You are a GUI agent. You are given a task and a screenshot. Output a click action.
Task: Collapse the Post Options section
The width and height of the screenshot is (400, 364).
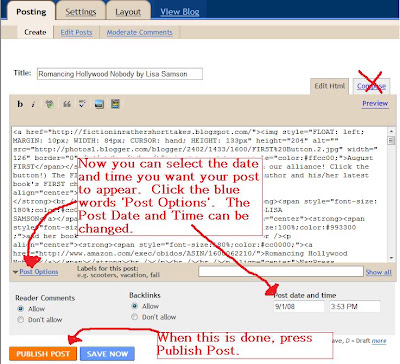[x=35, y=272]
